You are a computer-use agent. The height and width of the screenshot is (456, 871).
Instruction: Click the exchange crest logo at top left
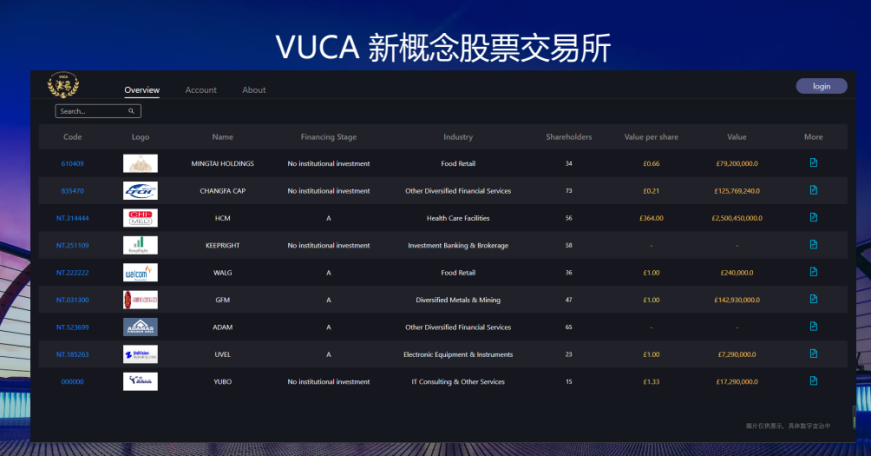[63, 86]
